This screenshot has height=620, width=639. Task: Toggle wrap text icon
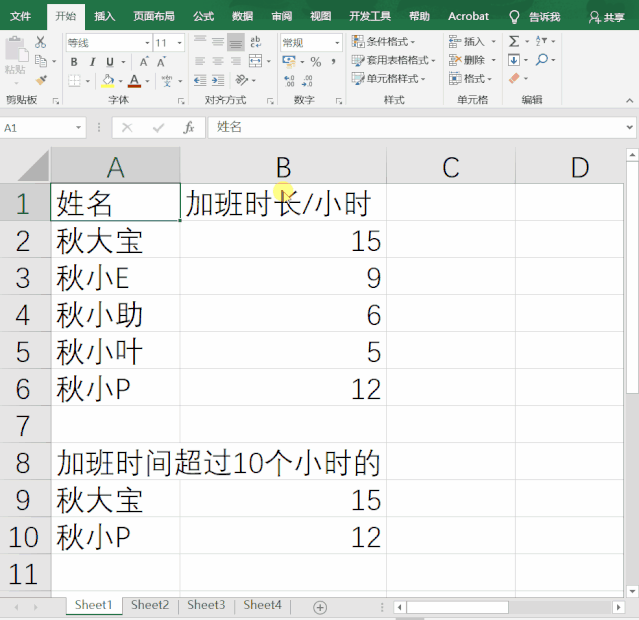(x=256, y=42)
